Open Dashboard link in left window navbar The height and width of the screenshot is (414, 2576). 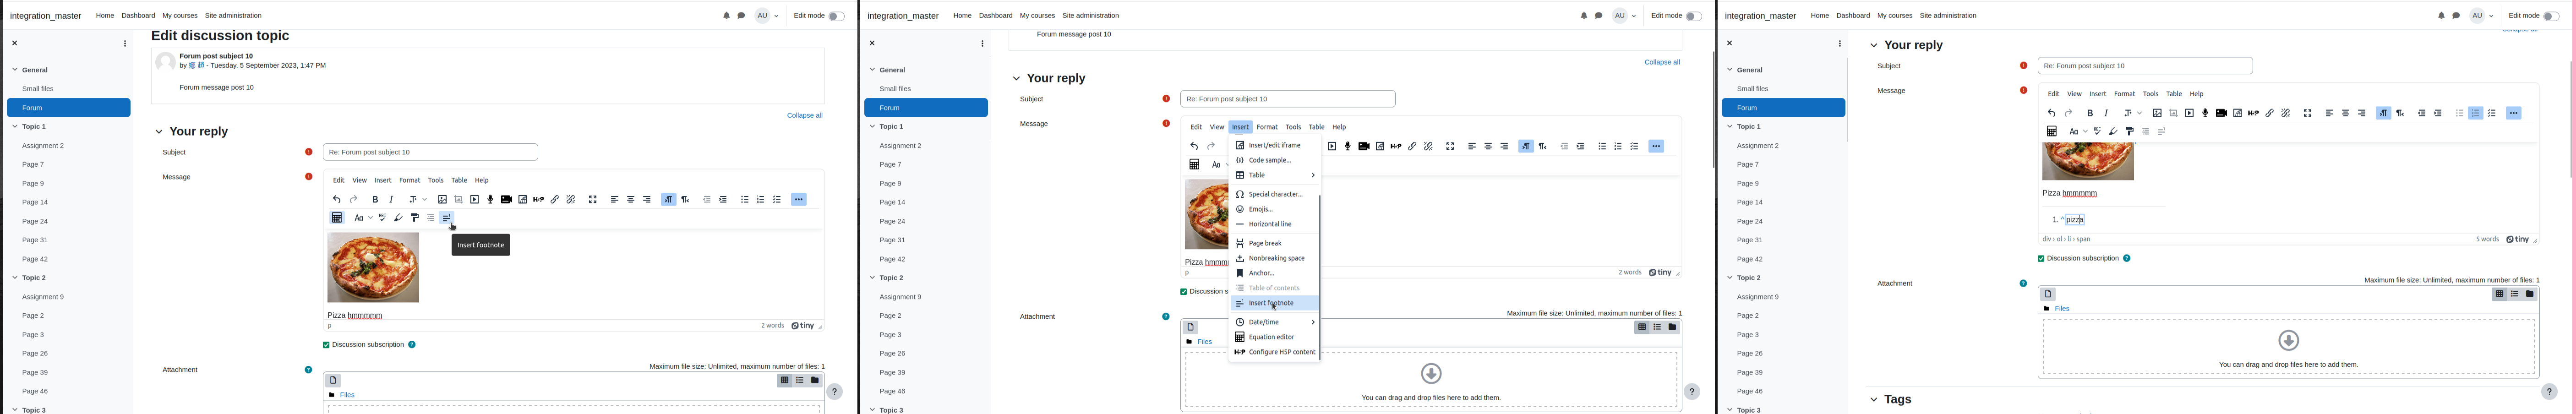[138, 16]
